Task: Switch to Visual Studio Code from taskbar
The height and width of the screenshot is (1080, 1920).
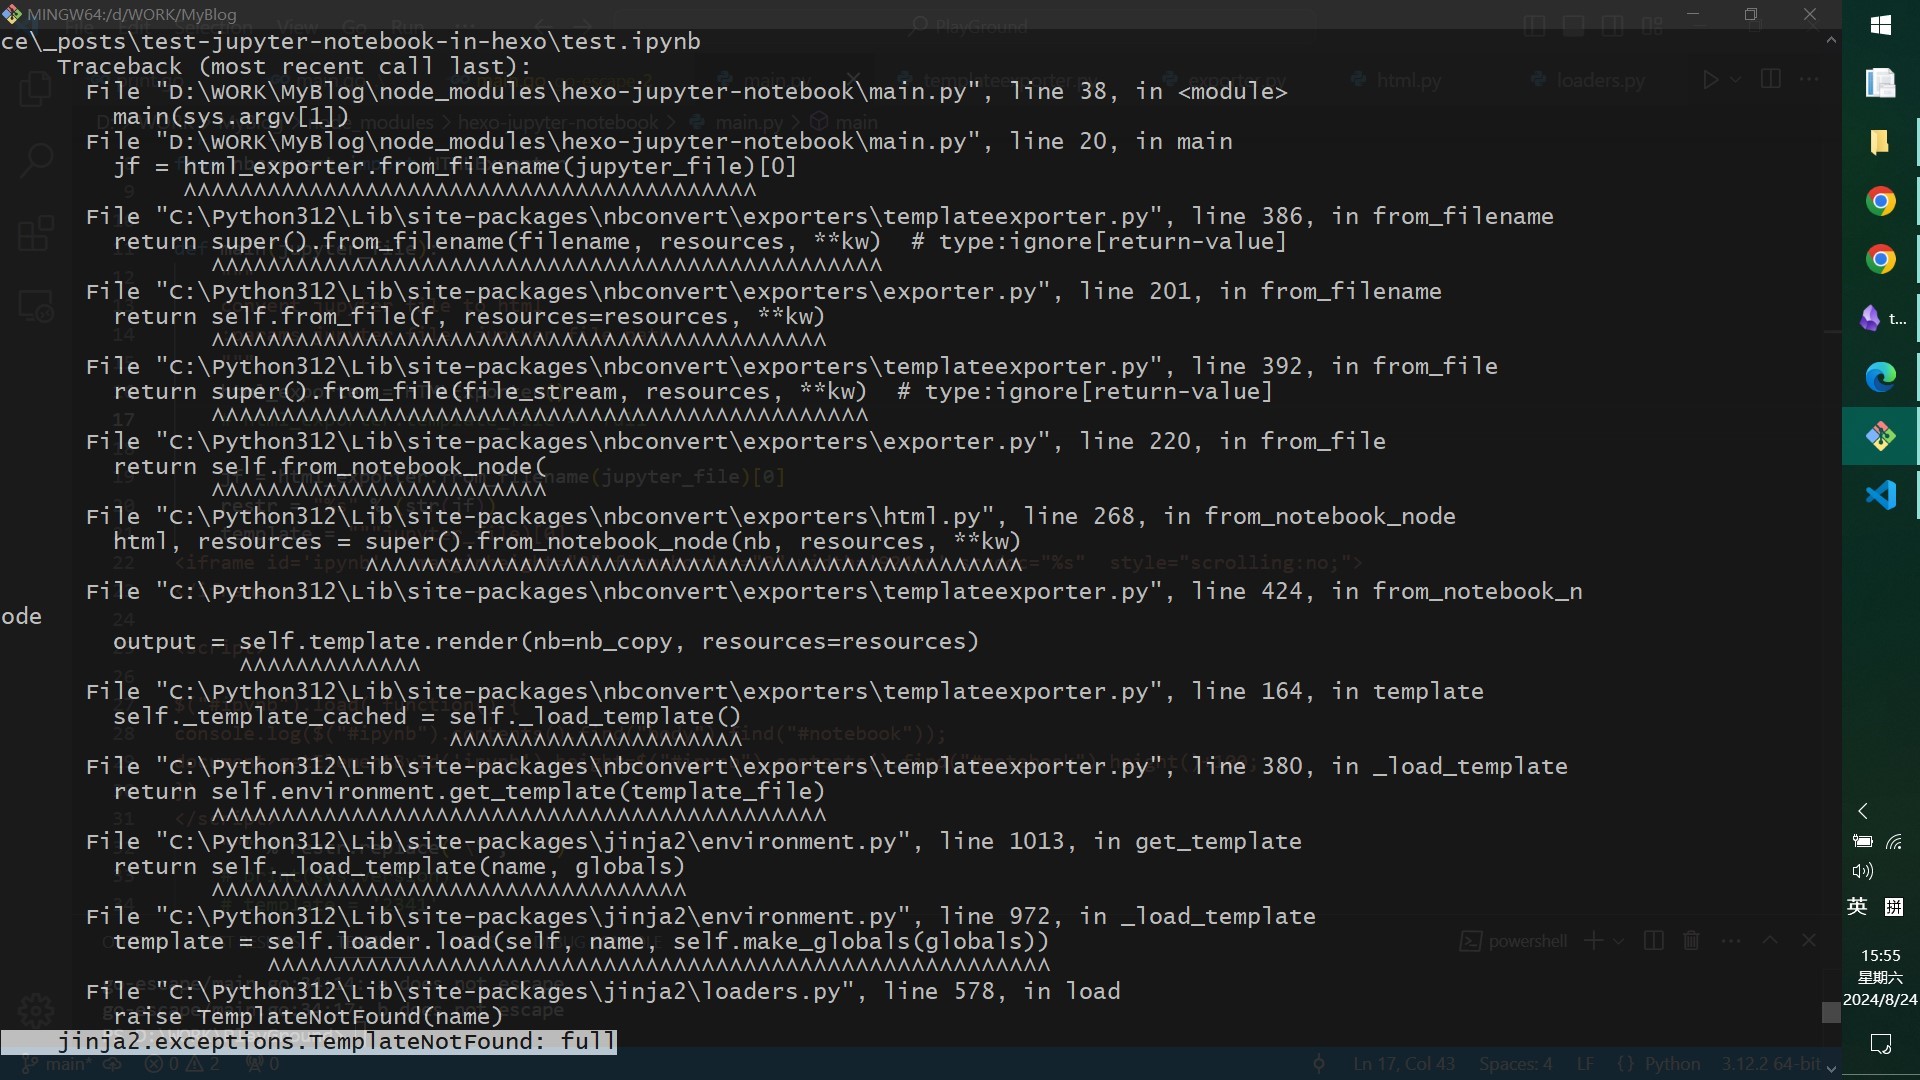Action: coord(1880,495)
